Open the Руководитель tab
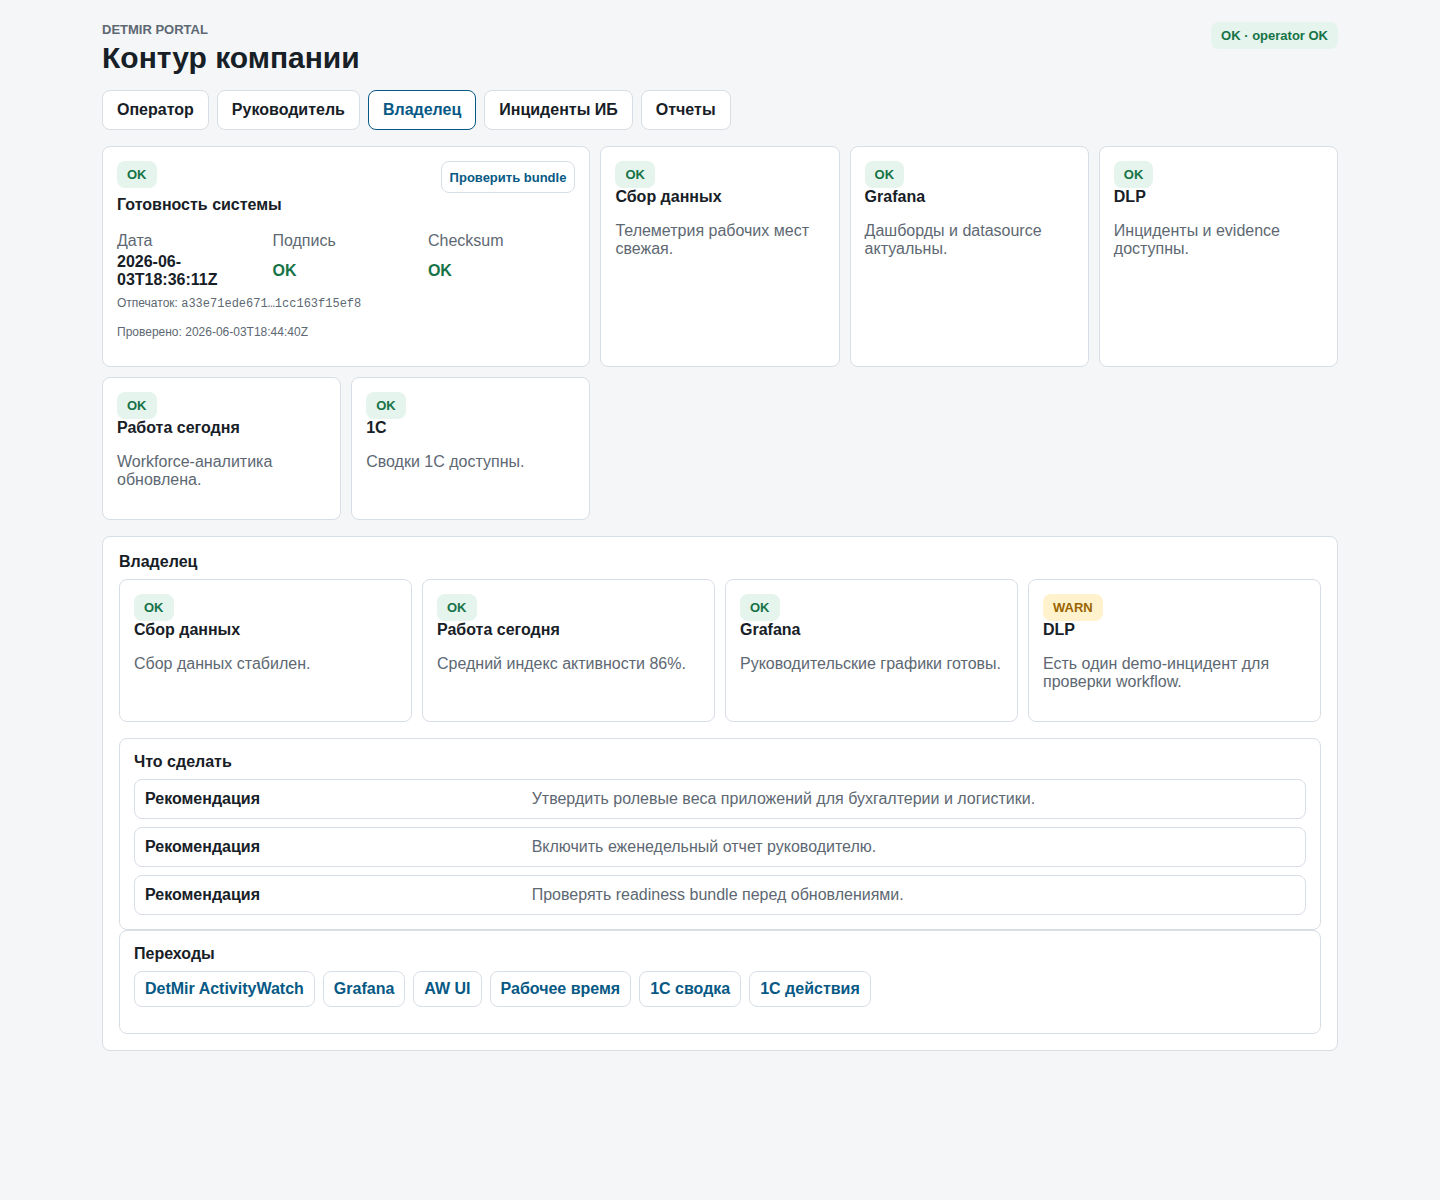This screenshot has width=1440, height=1200. tap(288, 110)
